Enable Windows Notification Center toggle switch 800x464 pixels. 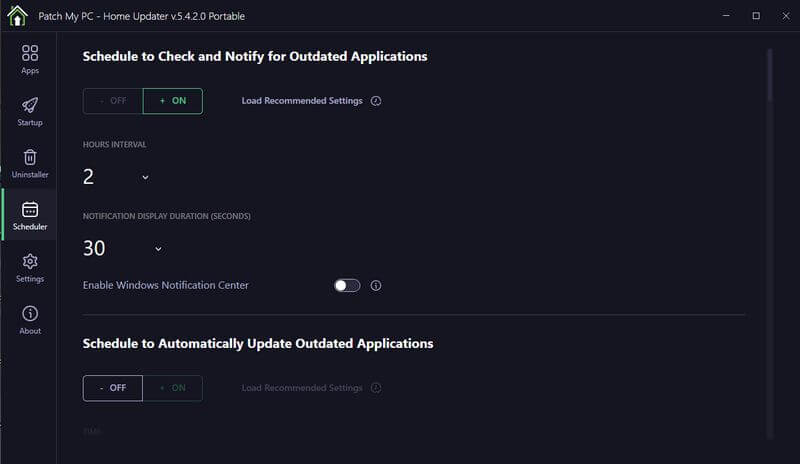[x=346, y=285]
